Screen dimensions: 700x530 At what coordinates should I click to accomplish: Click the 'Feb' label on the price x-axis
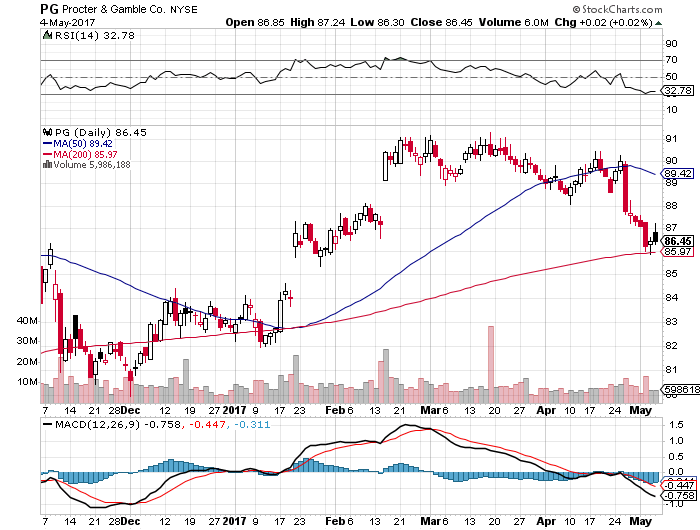[x=335, y=410]
